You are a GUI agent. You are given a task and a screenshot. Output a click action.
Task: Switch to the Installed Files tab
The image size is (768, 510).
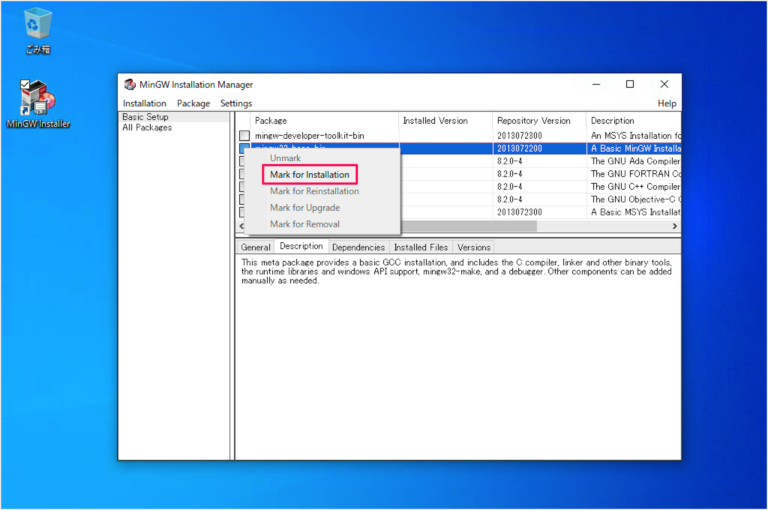pos(421,247)
